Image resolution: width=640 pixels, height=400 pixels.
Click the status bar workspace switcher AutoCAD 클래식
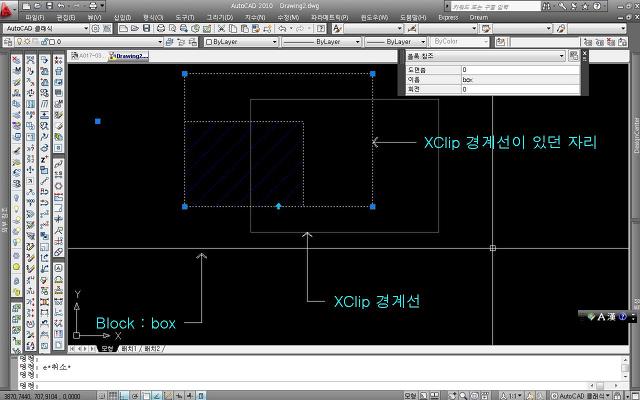(581, 396)
